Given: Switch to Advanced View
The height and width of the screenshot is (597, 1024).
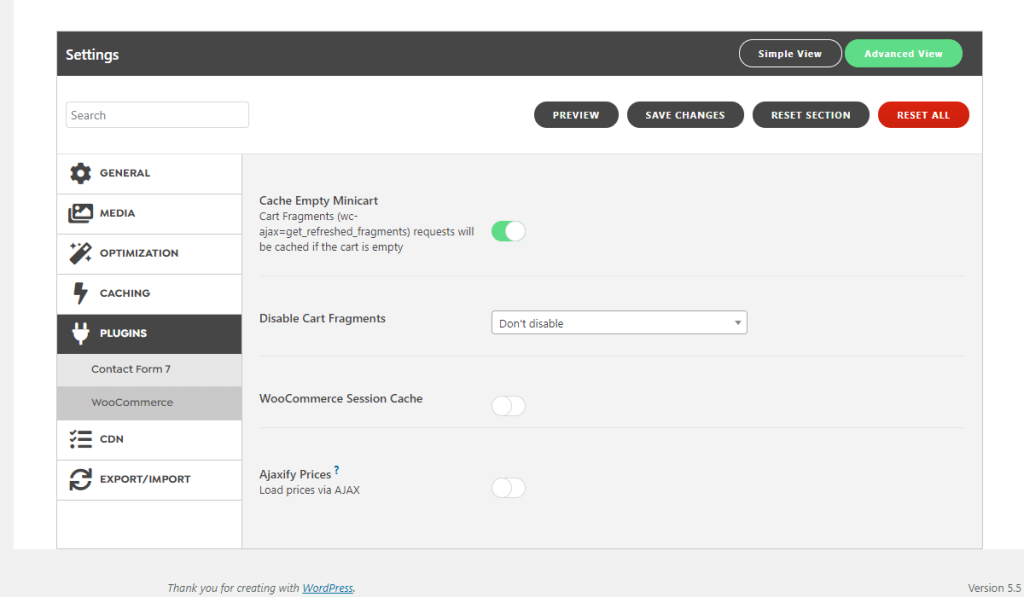Looking at the screenshot, I should pos(903,54).
